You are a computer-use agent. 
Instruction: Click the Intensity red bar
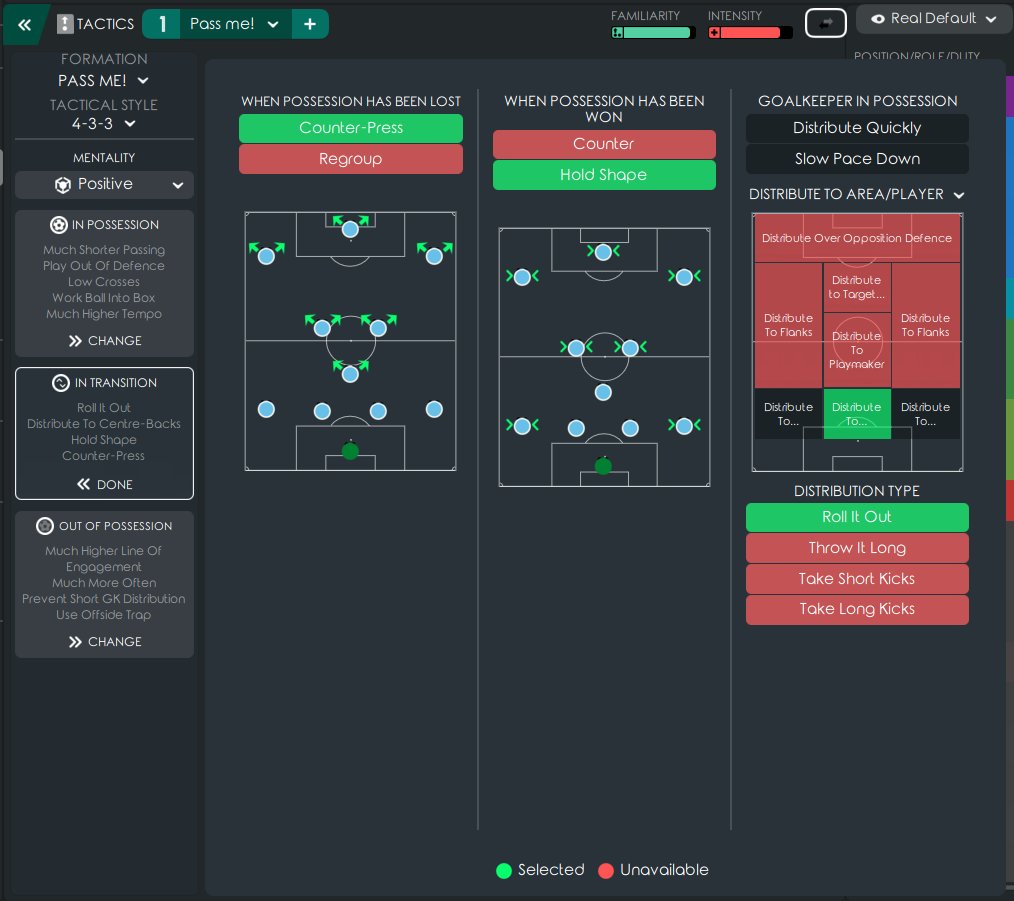(750, 33)
